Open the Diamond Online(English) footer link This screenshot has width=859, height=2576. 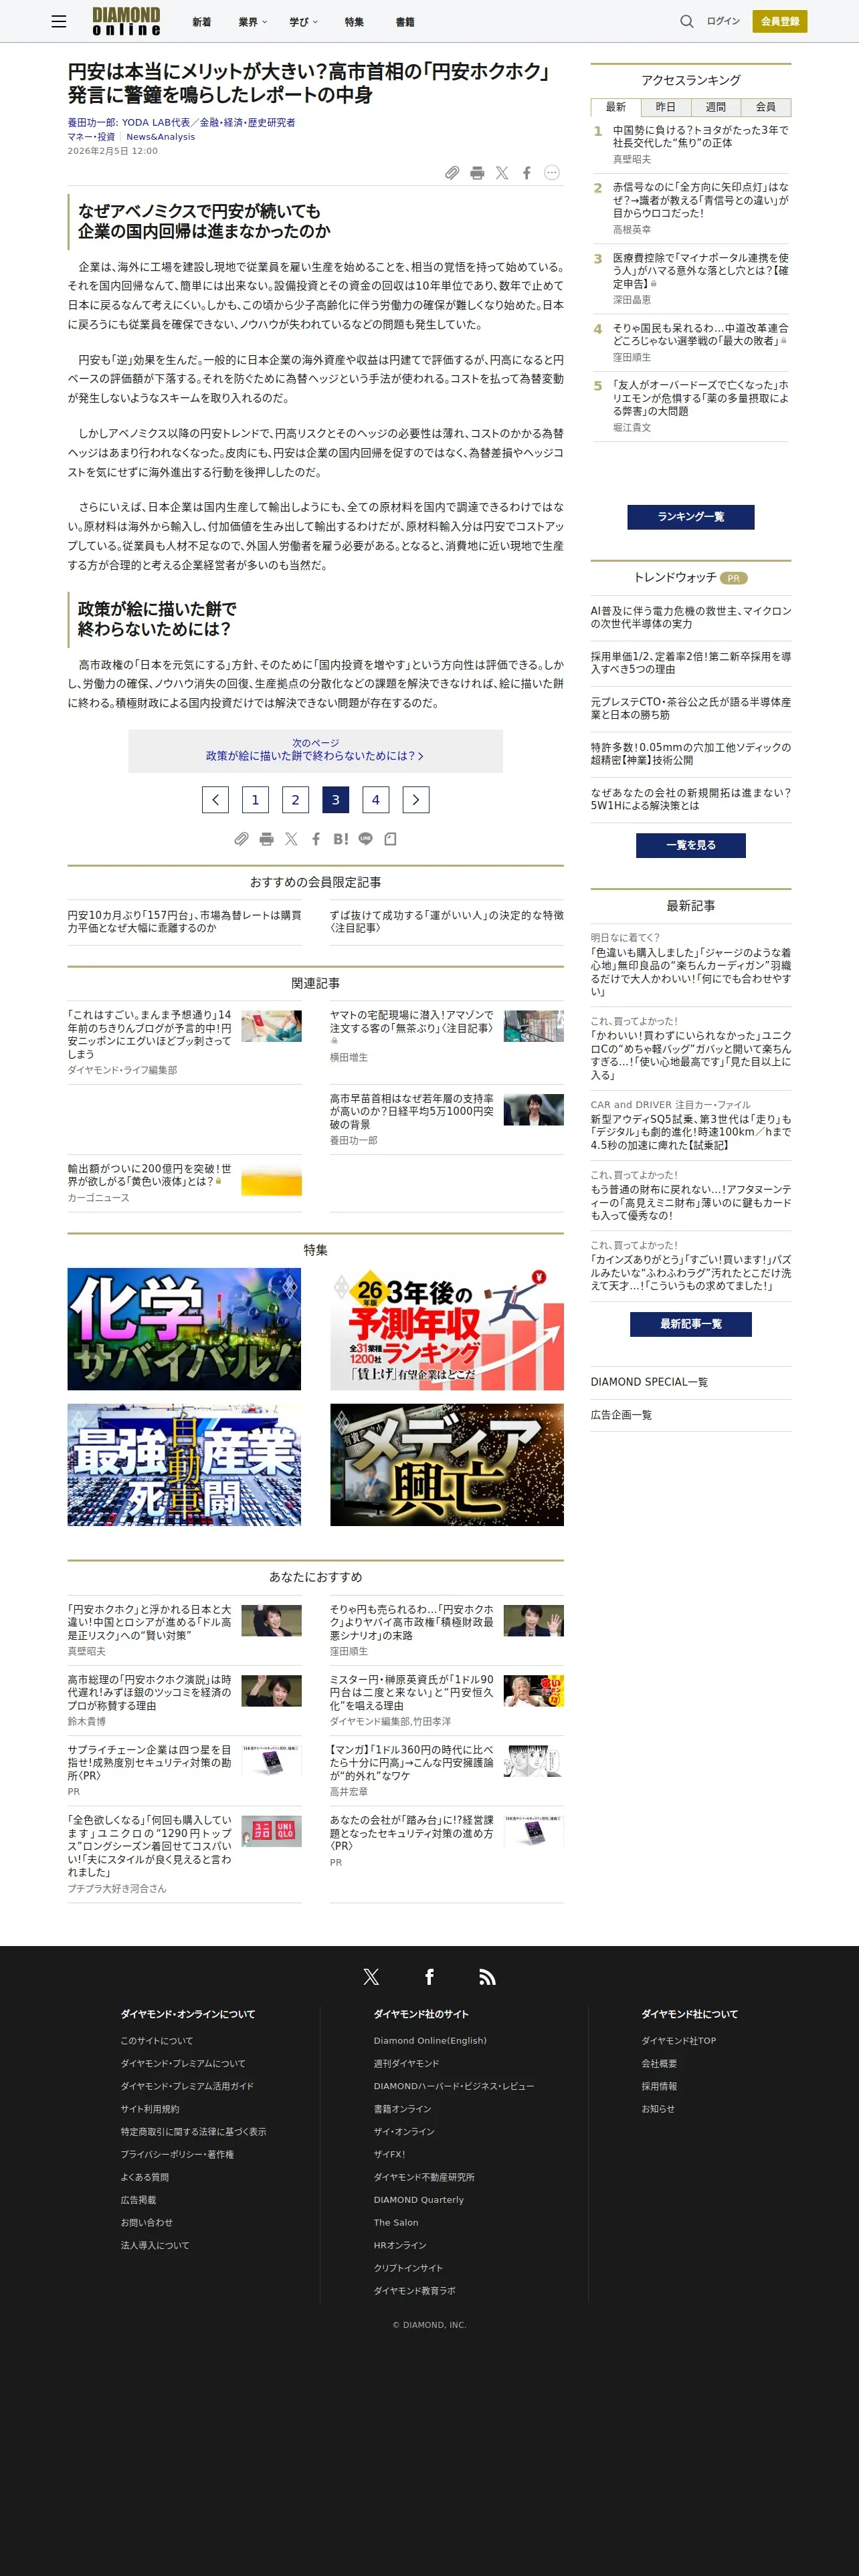coord(430,2041)
